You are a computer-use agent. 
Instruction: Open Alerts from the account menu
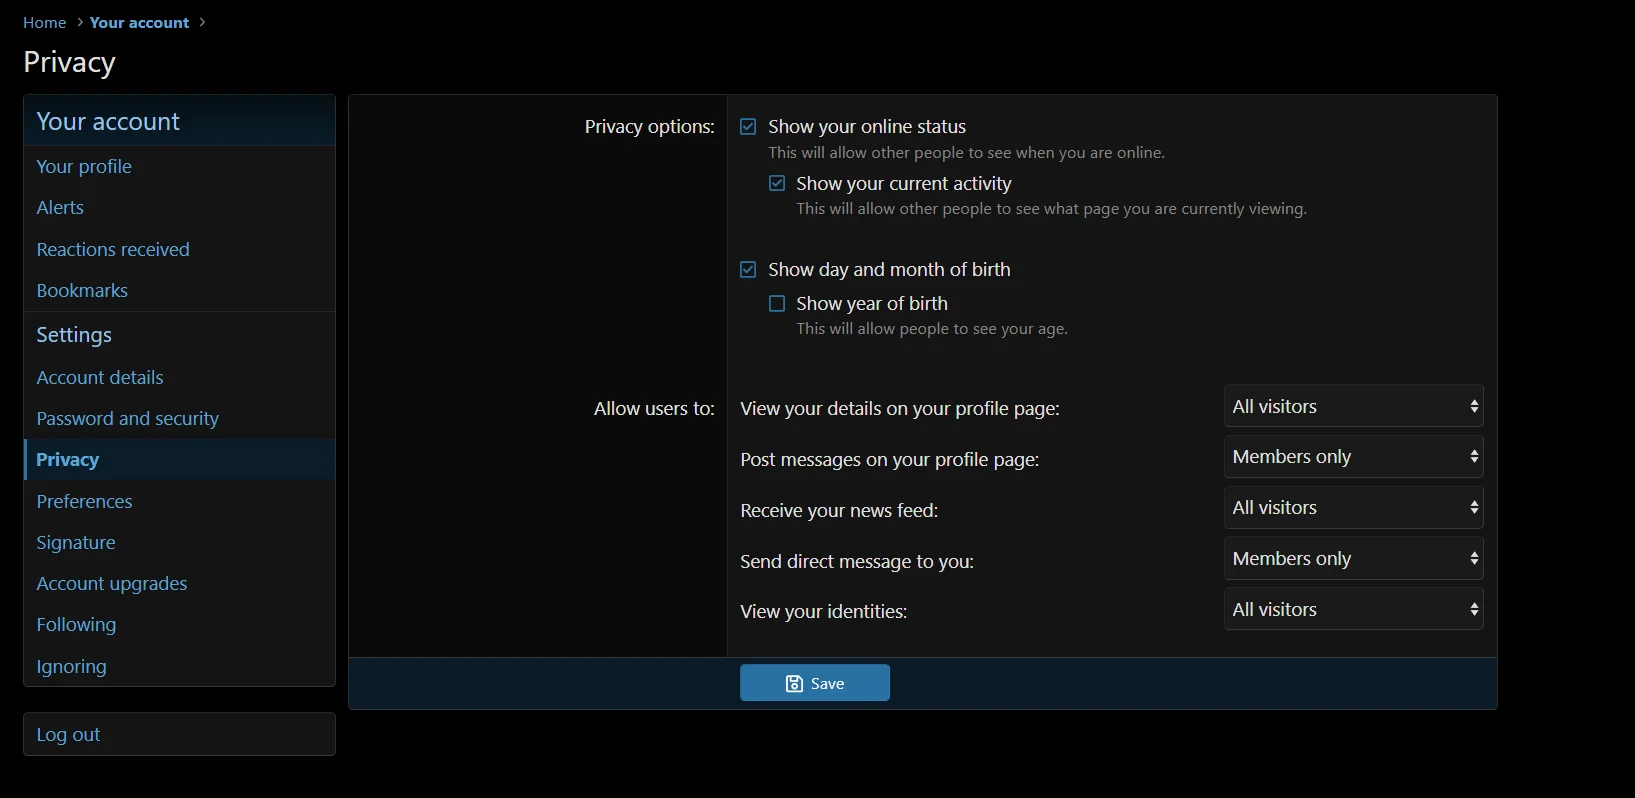tap(60, 208)
